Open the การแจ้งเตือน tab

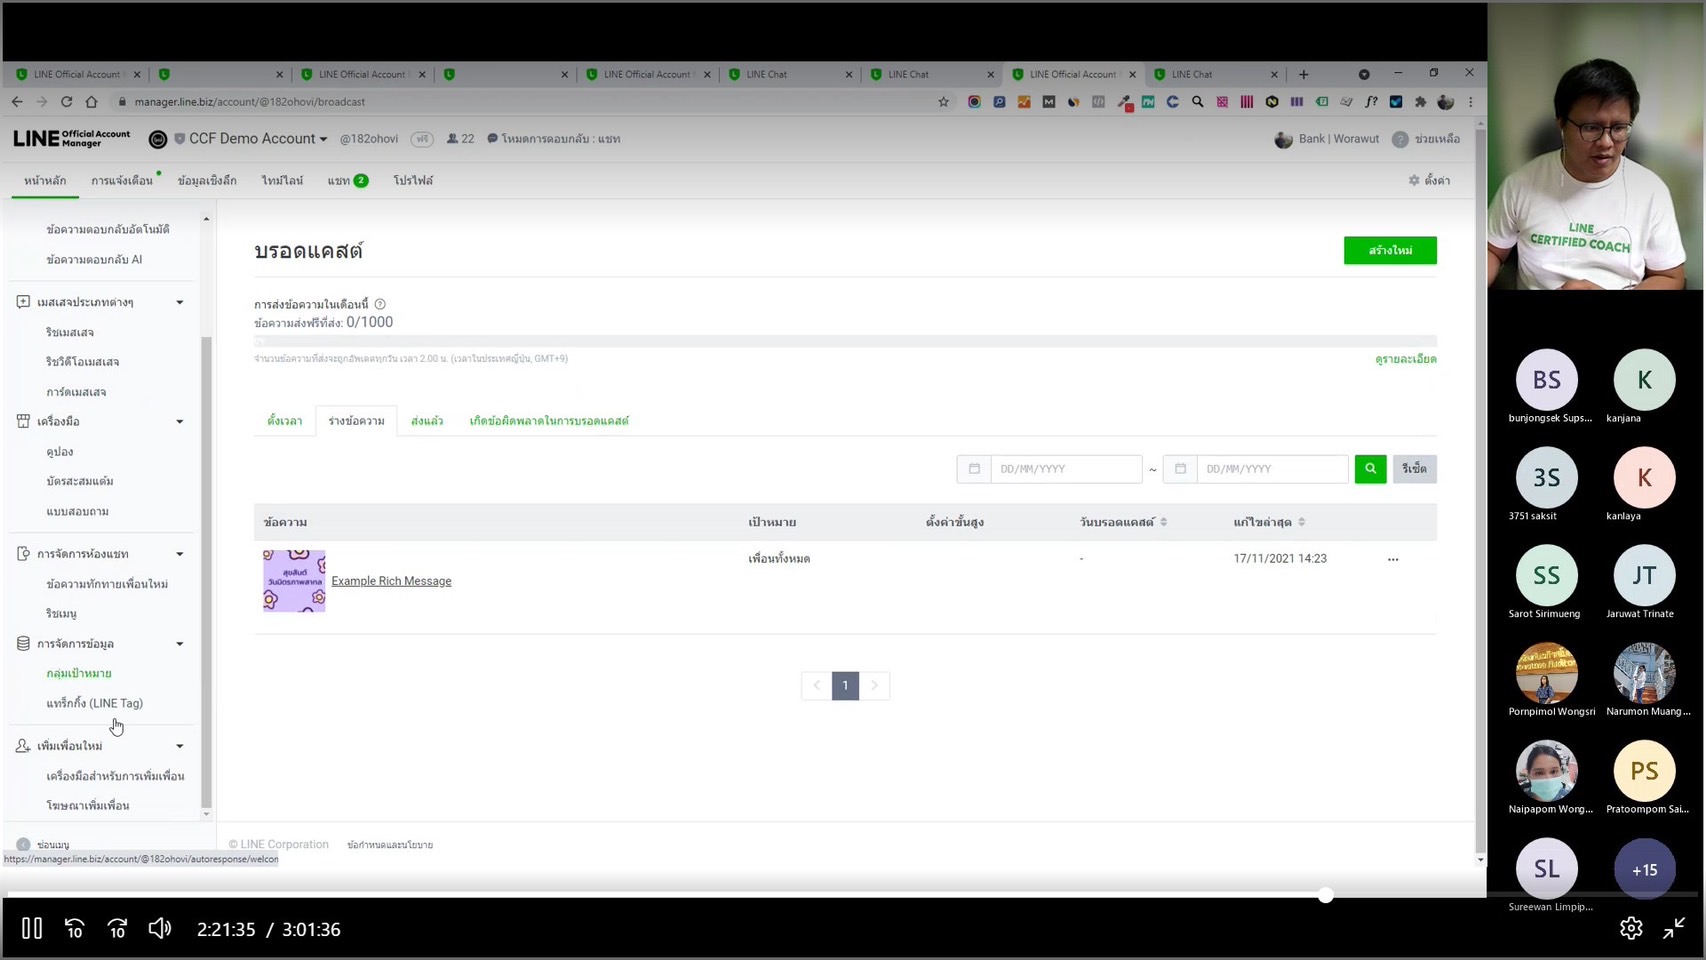[122, 180]
